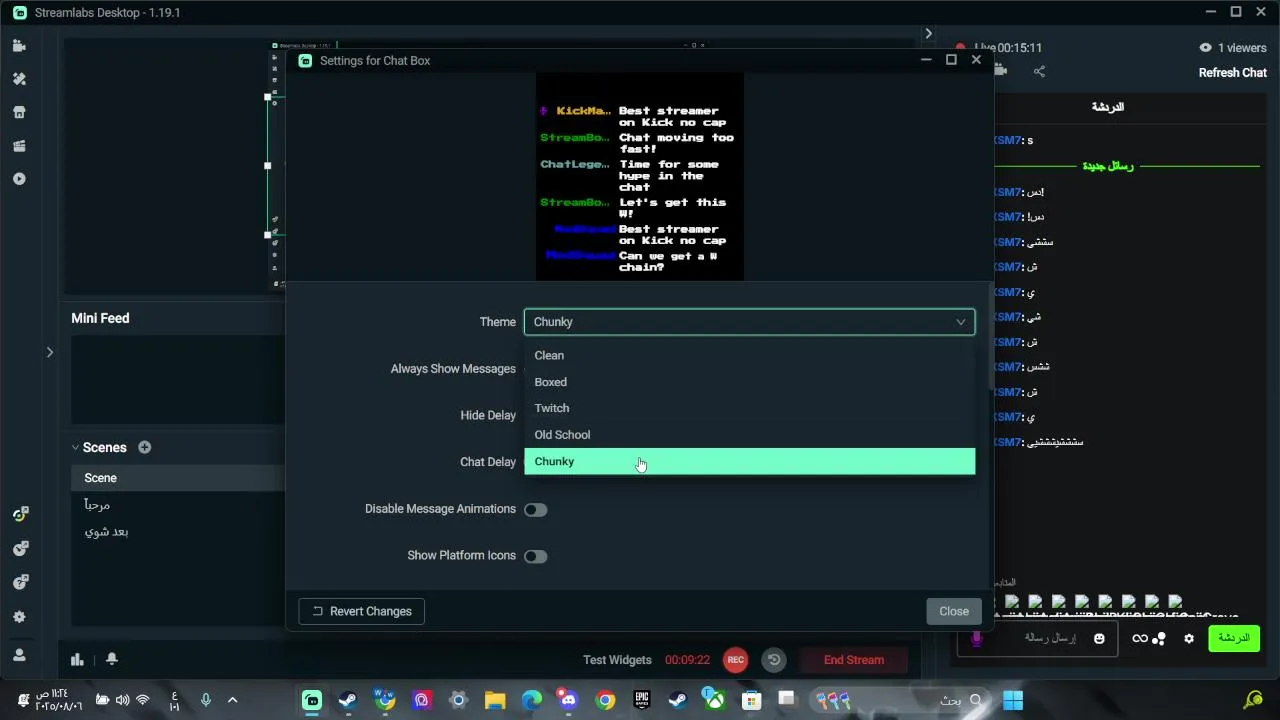Click Refresh Chat link
Image resolution: width=1280 pixels, height=720 pixels.
click(x=1233, y=72)
